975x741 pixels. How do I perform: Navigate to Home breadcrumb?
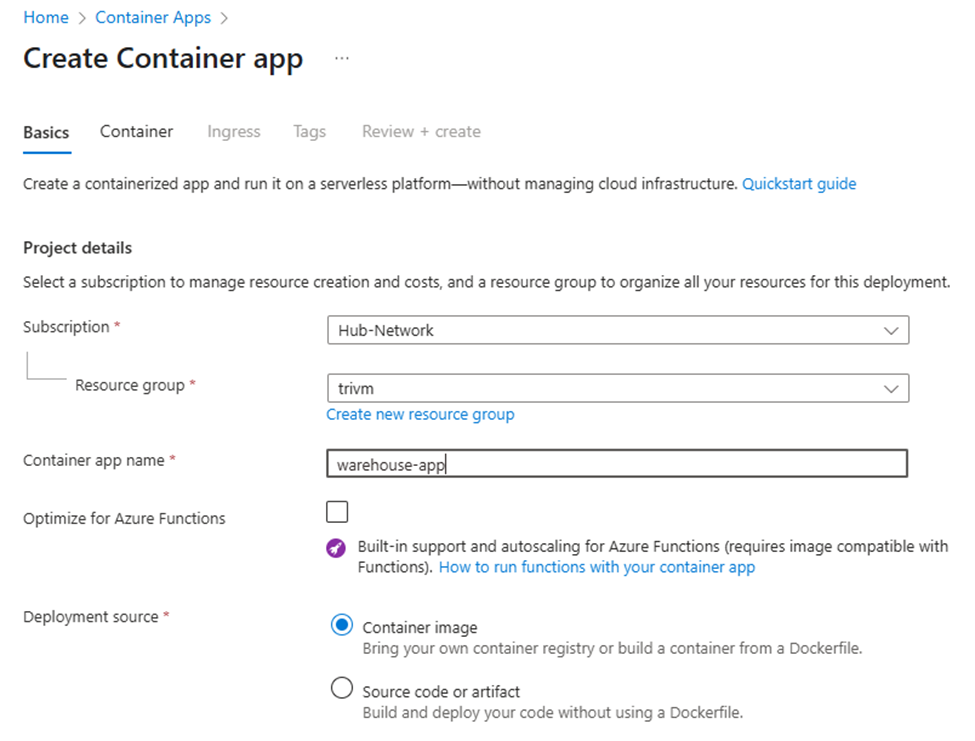[x=46, y=17]
